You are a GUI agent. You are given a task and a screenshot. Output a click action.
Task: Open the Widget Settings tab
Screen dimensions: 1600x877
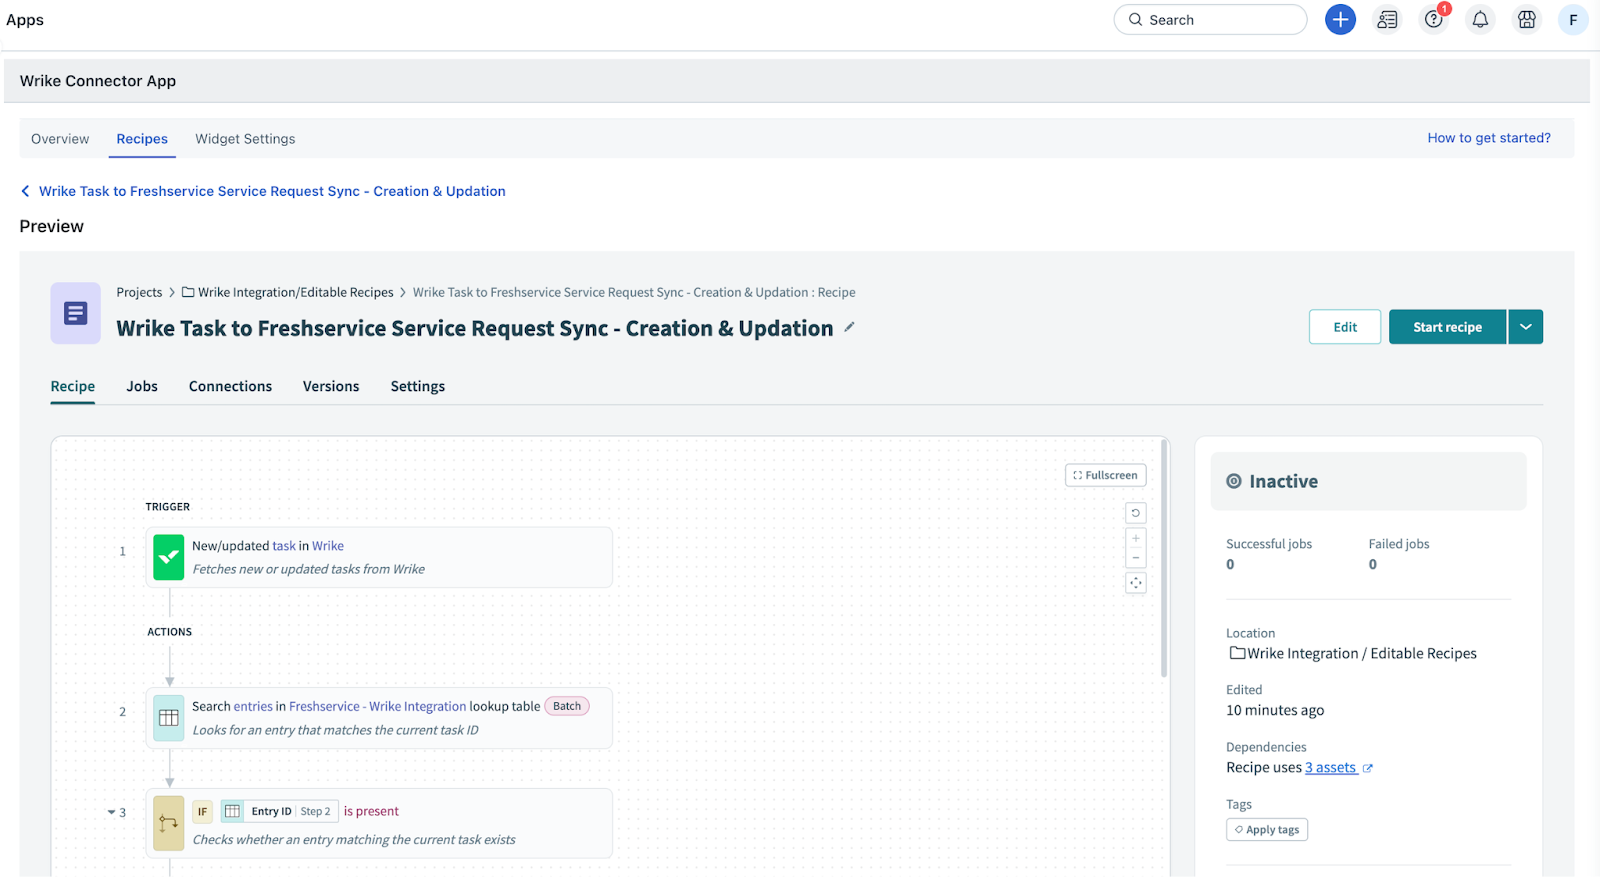245,139
